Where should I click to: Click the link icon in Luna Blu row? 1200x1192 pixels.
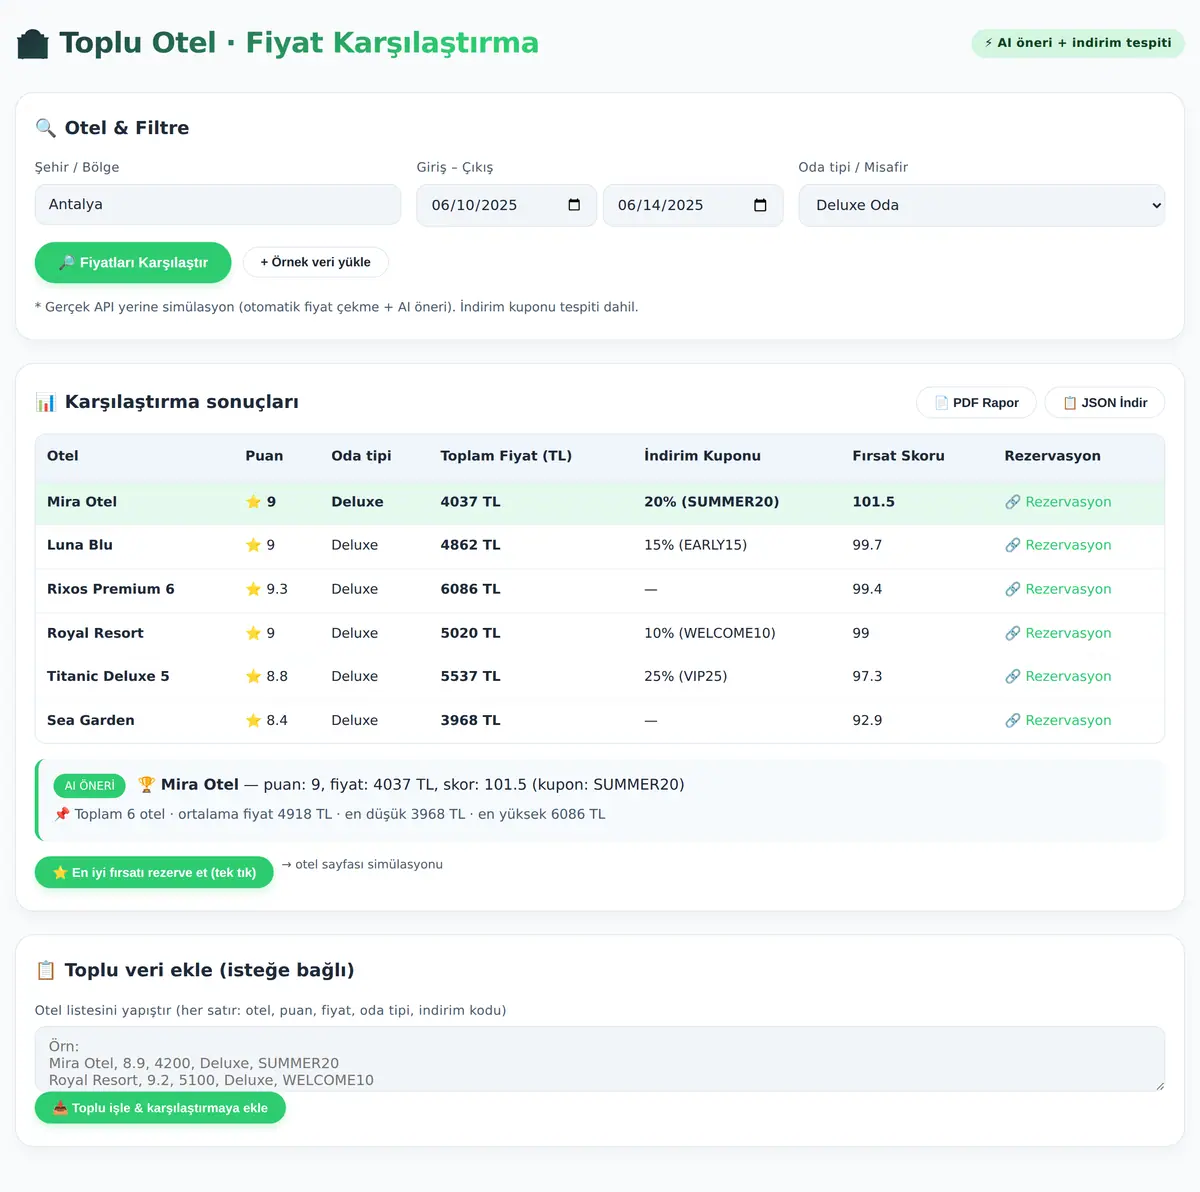pos(1013,545)
